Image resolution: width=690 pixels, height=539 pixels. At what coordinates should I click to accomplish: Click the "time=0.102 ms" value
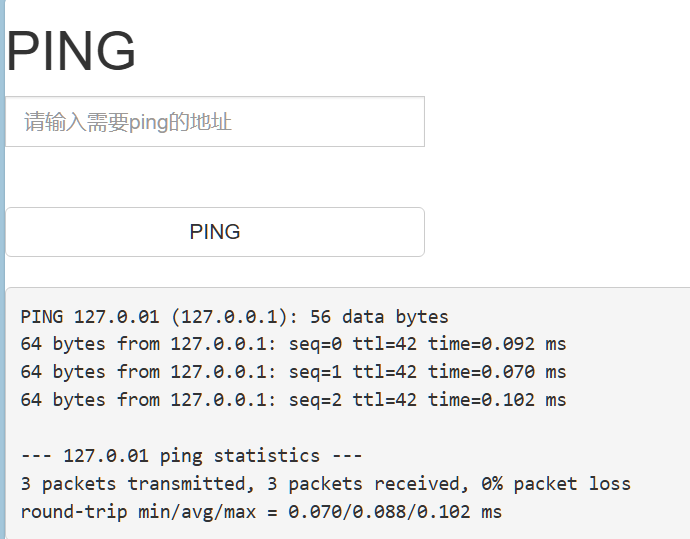[497, 400]
